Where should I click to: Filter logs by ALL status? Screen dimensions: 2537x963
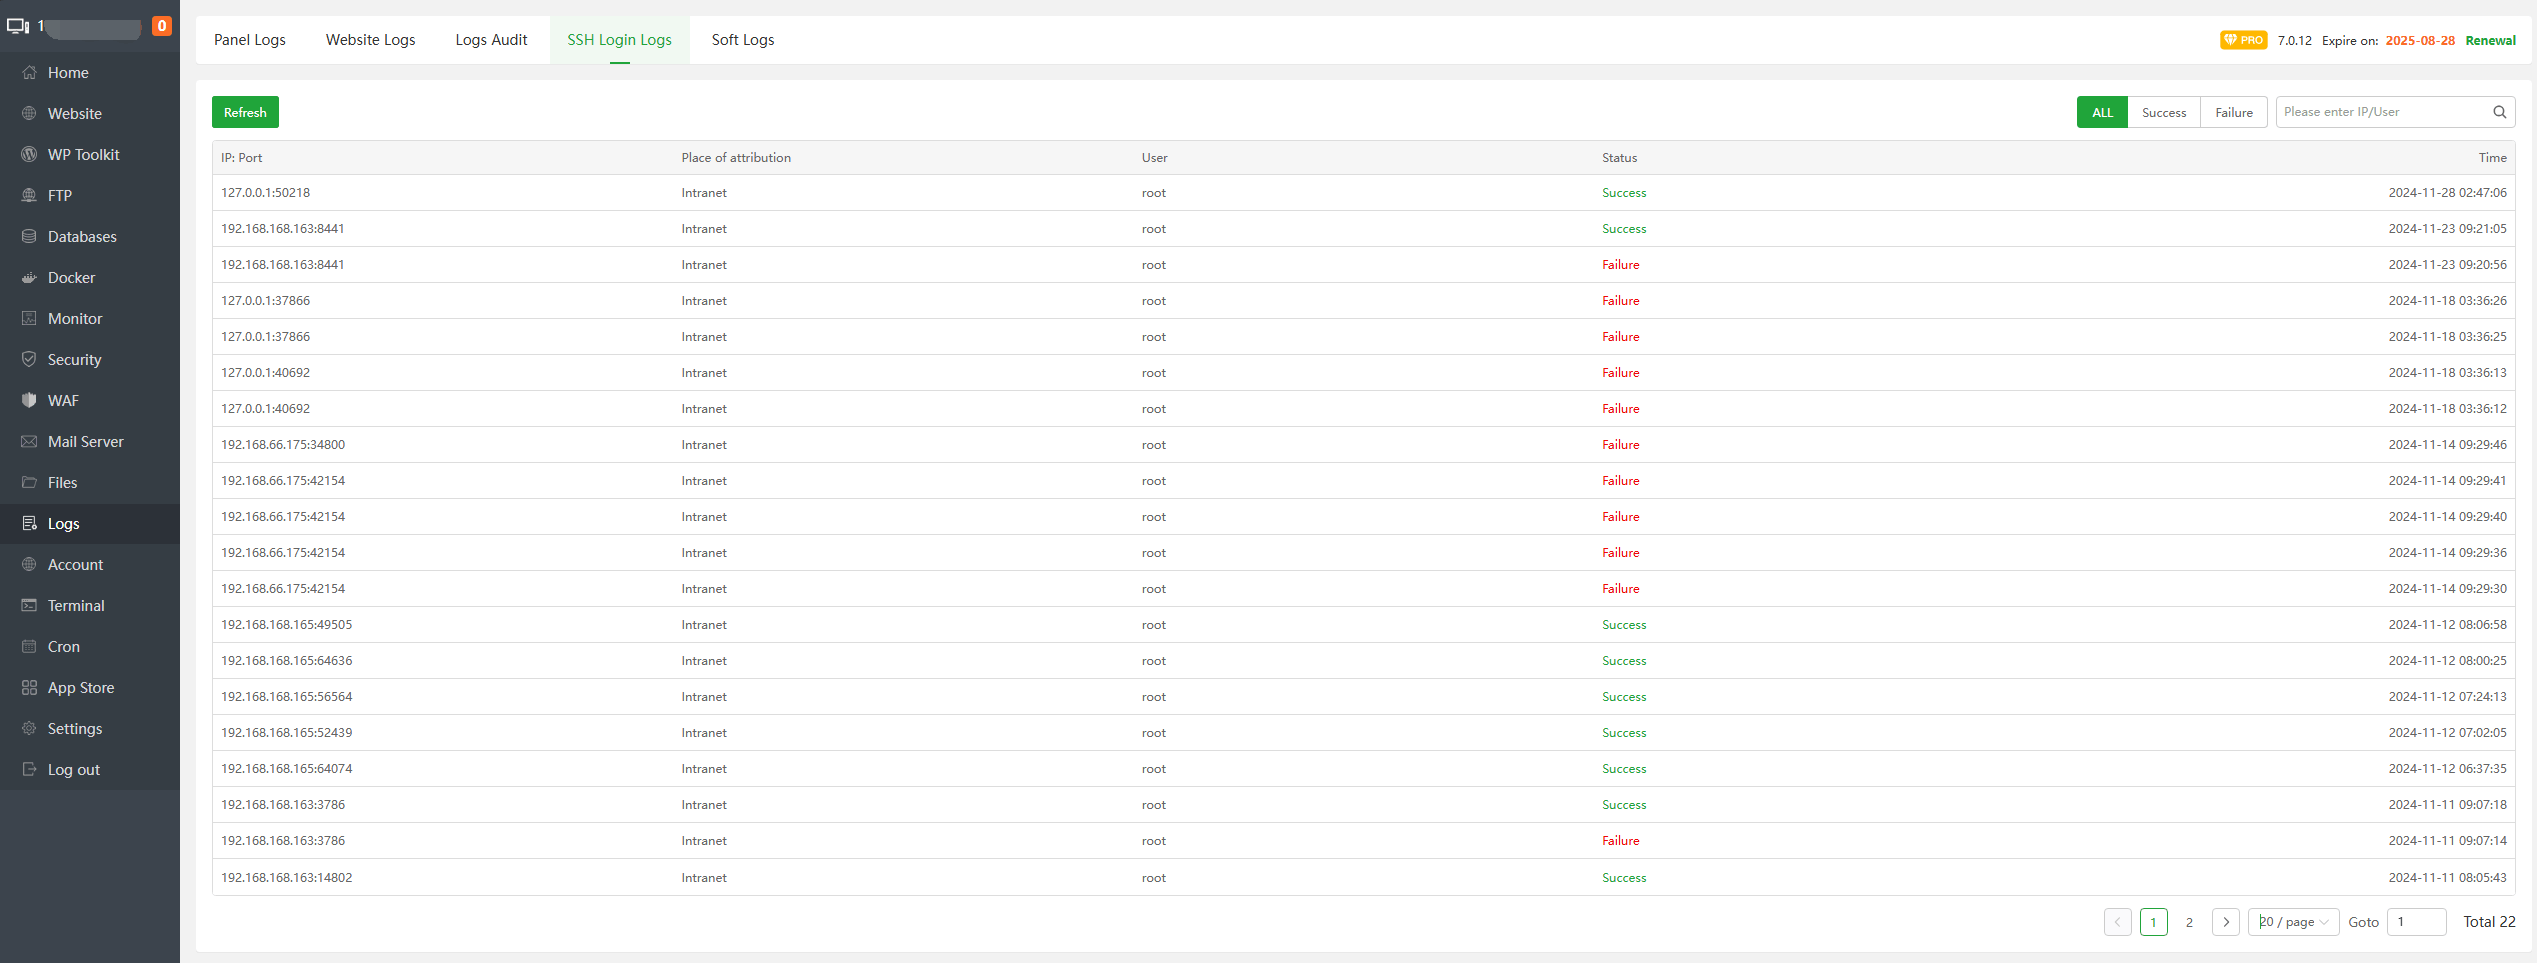tap(2102, 113)
